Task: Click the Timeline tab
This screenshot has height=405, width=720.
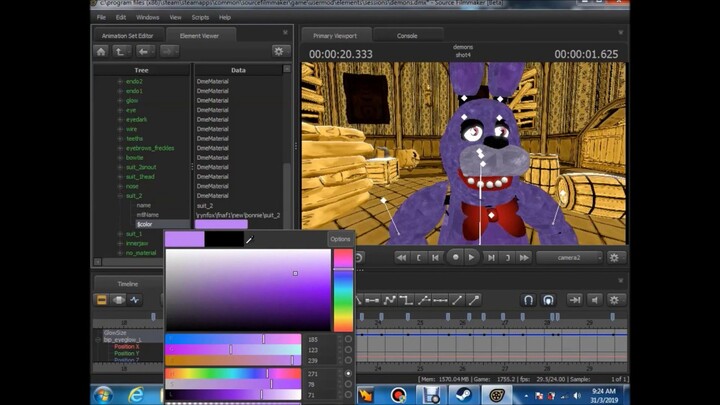Action: click(x=127, y=284)
